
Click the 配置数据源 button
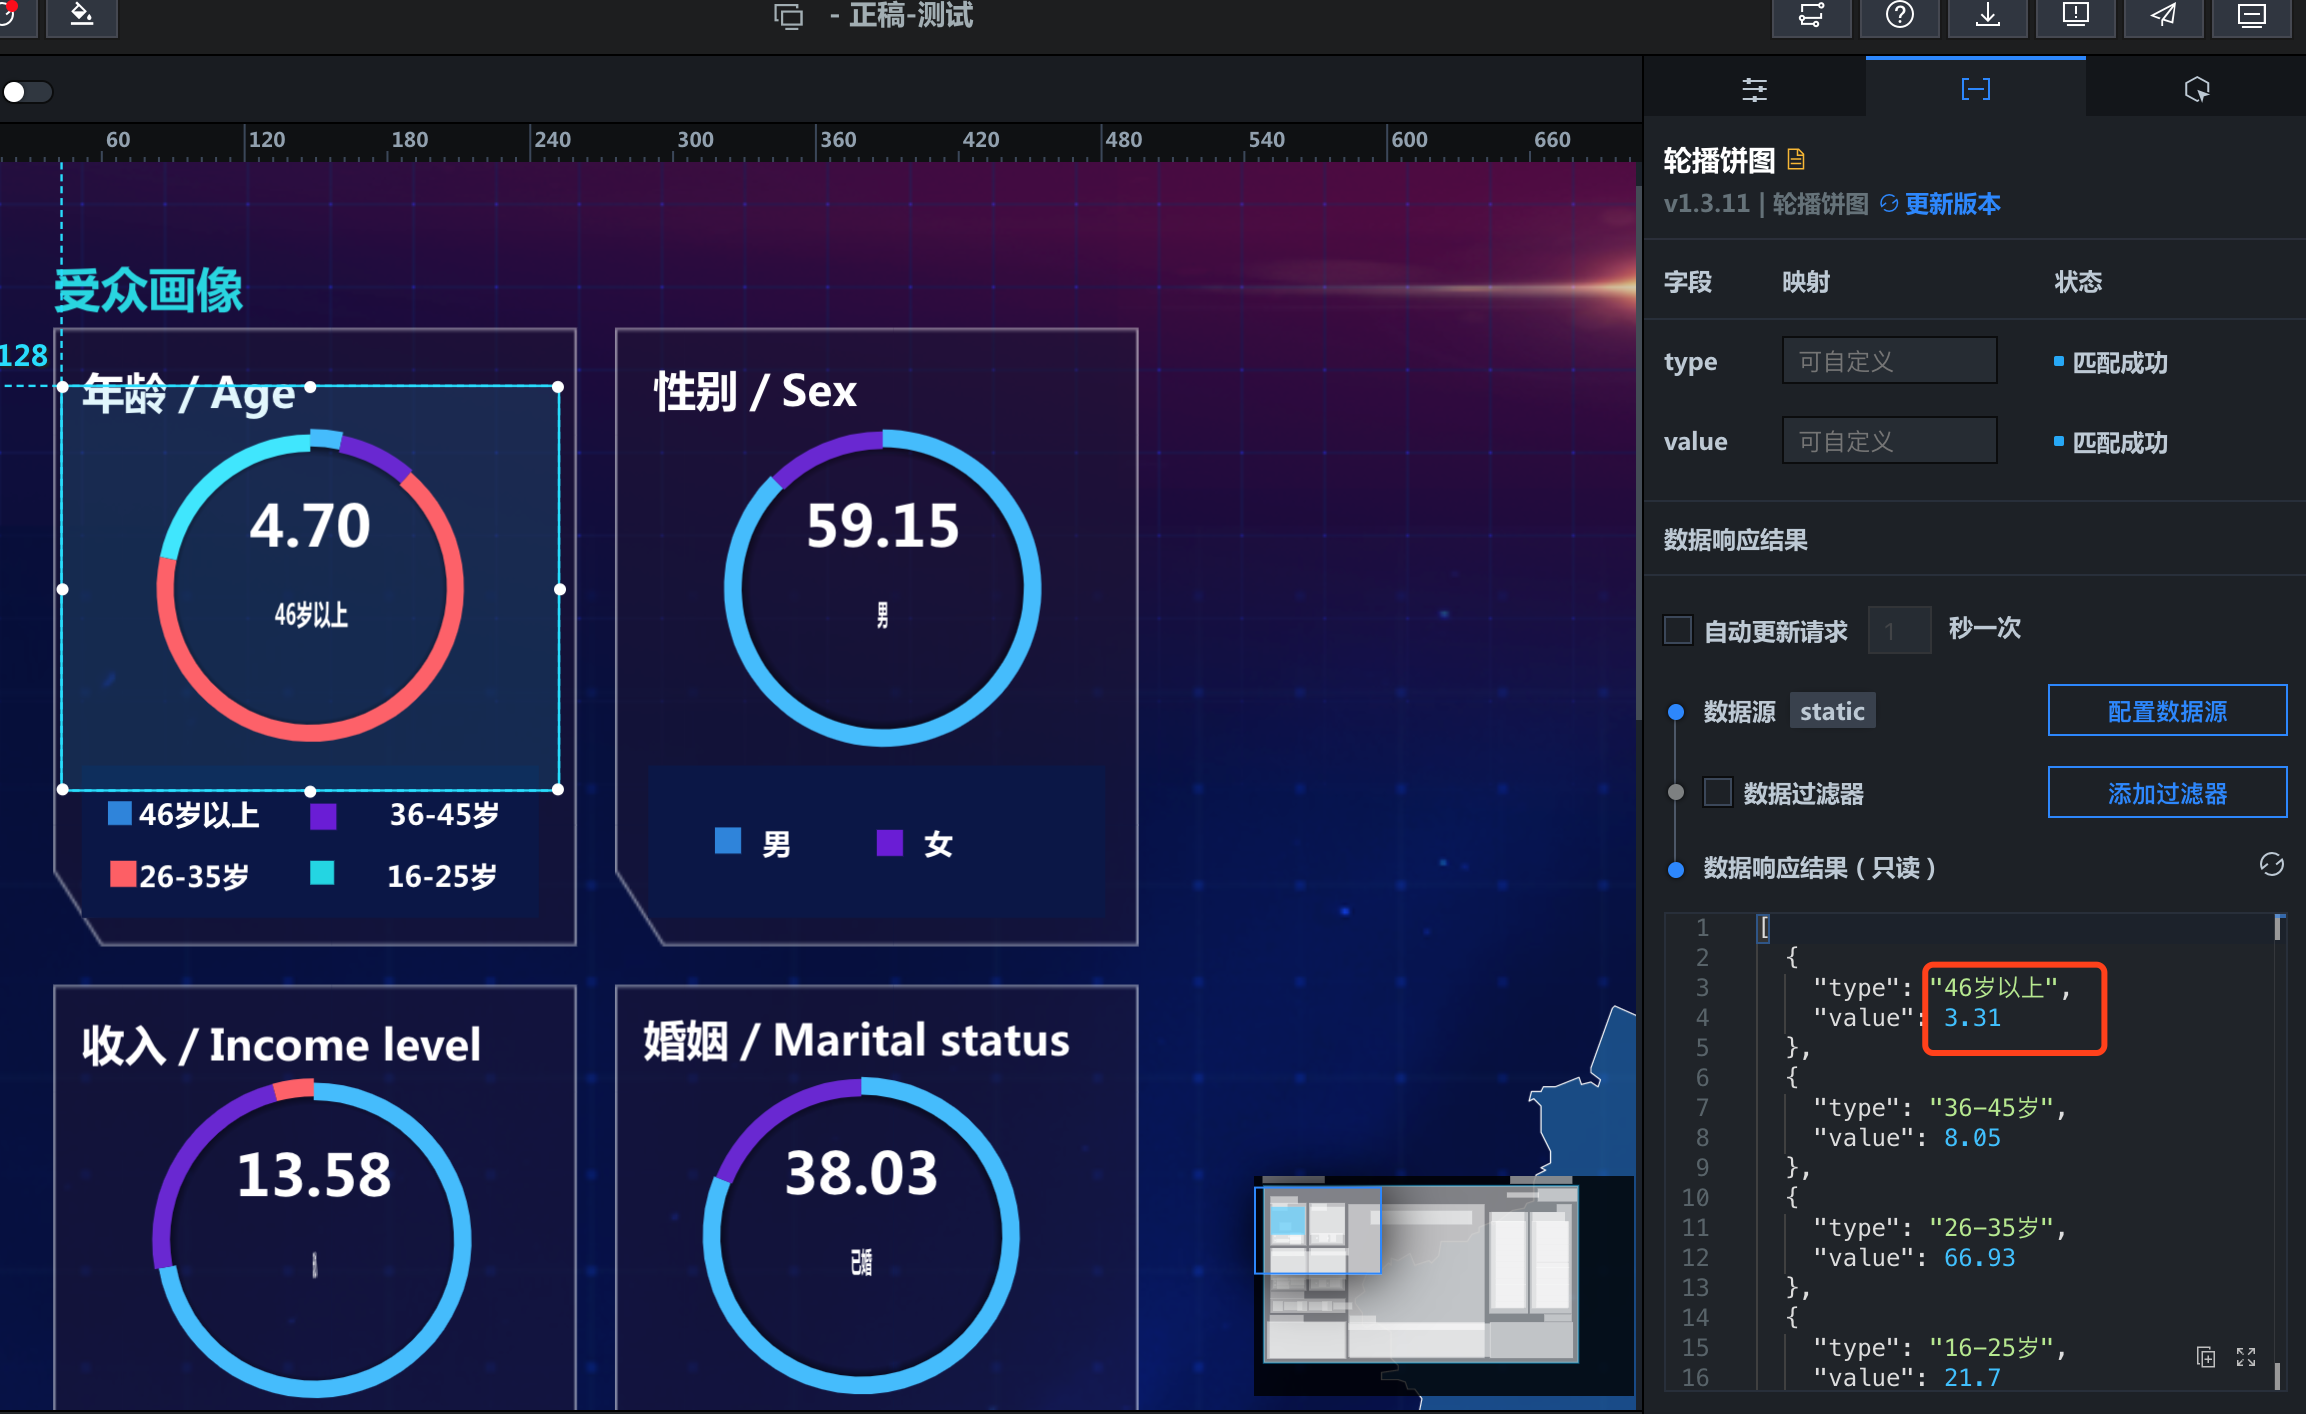click(2167, 711)
